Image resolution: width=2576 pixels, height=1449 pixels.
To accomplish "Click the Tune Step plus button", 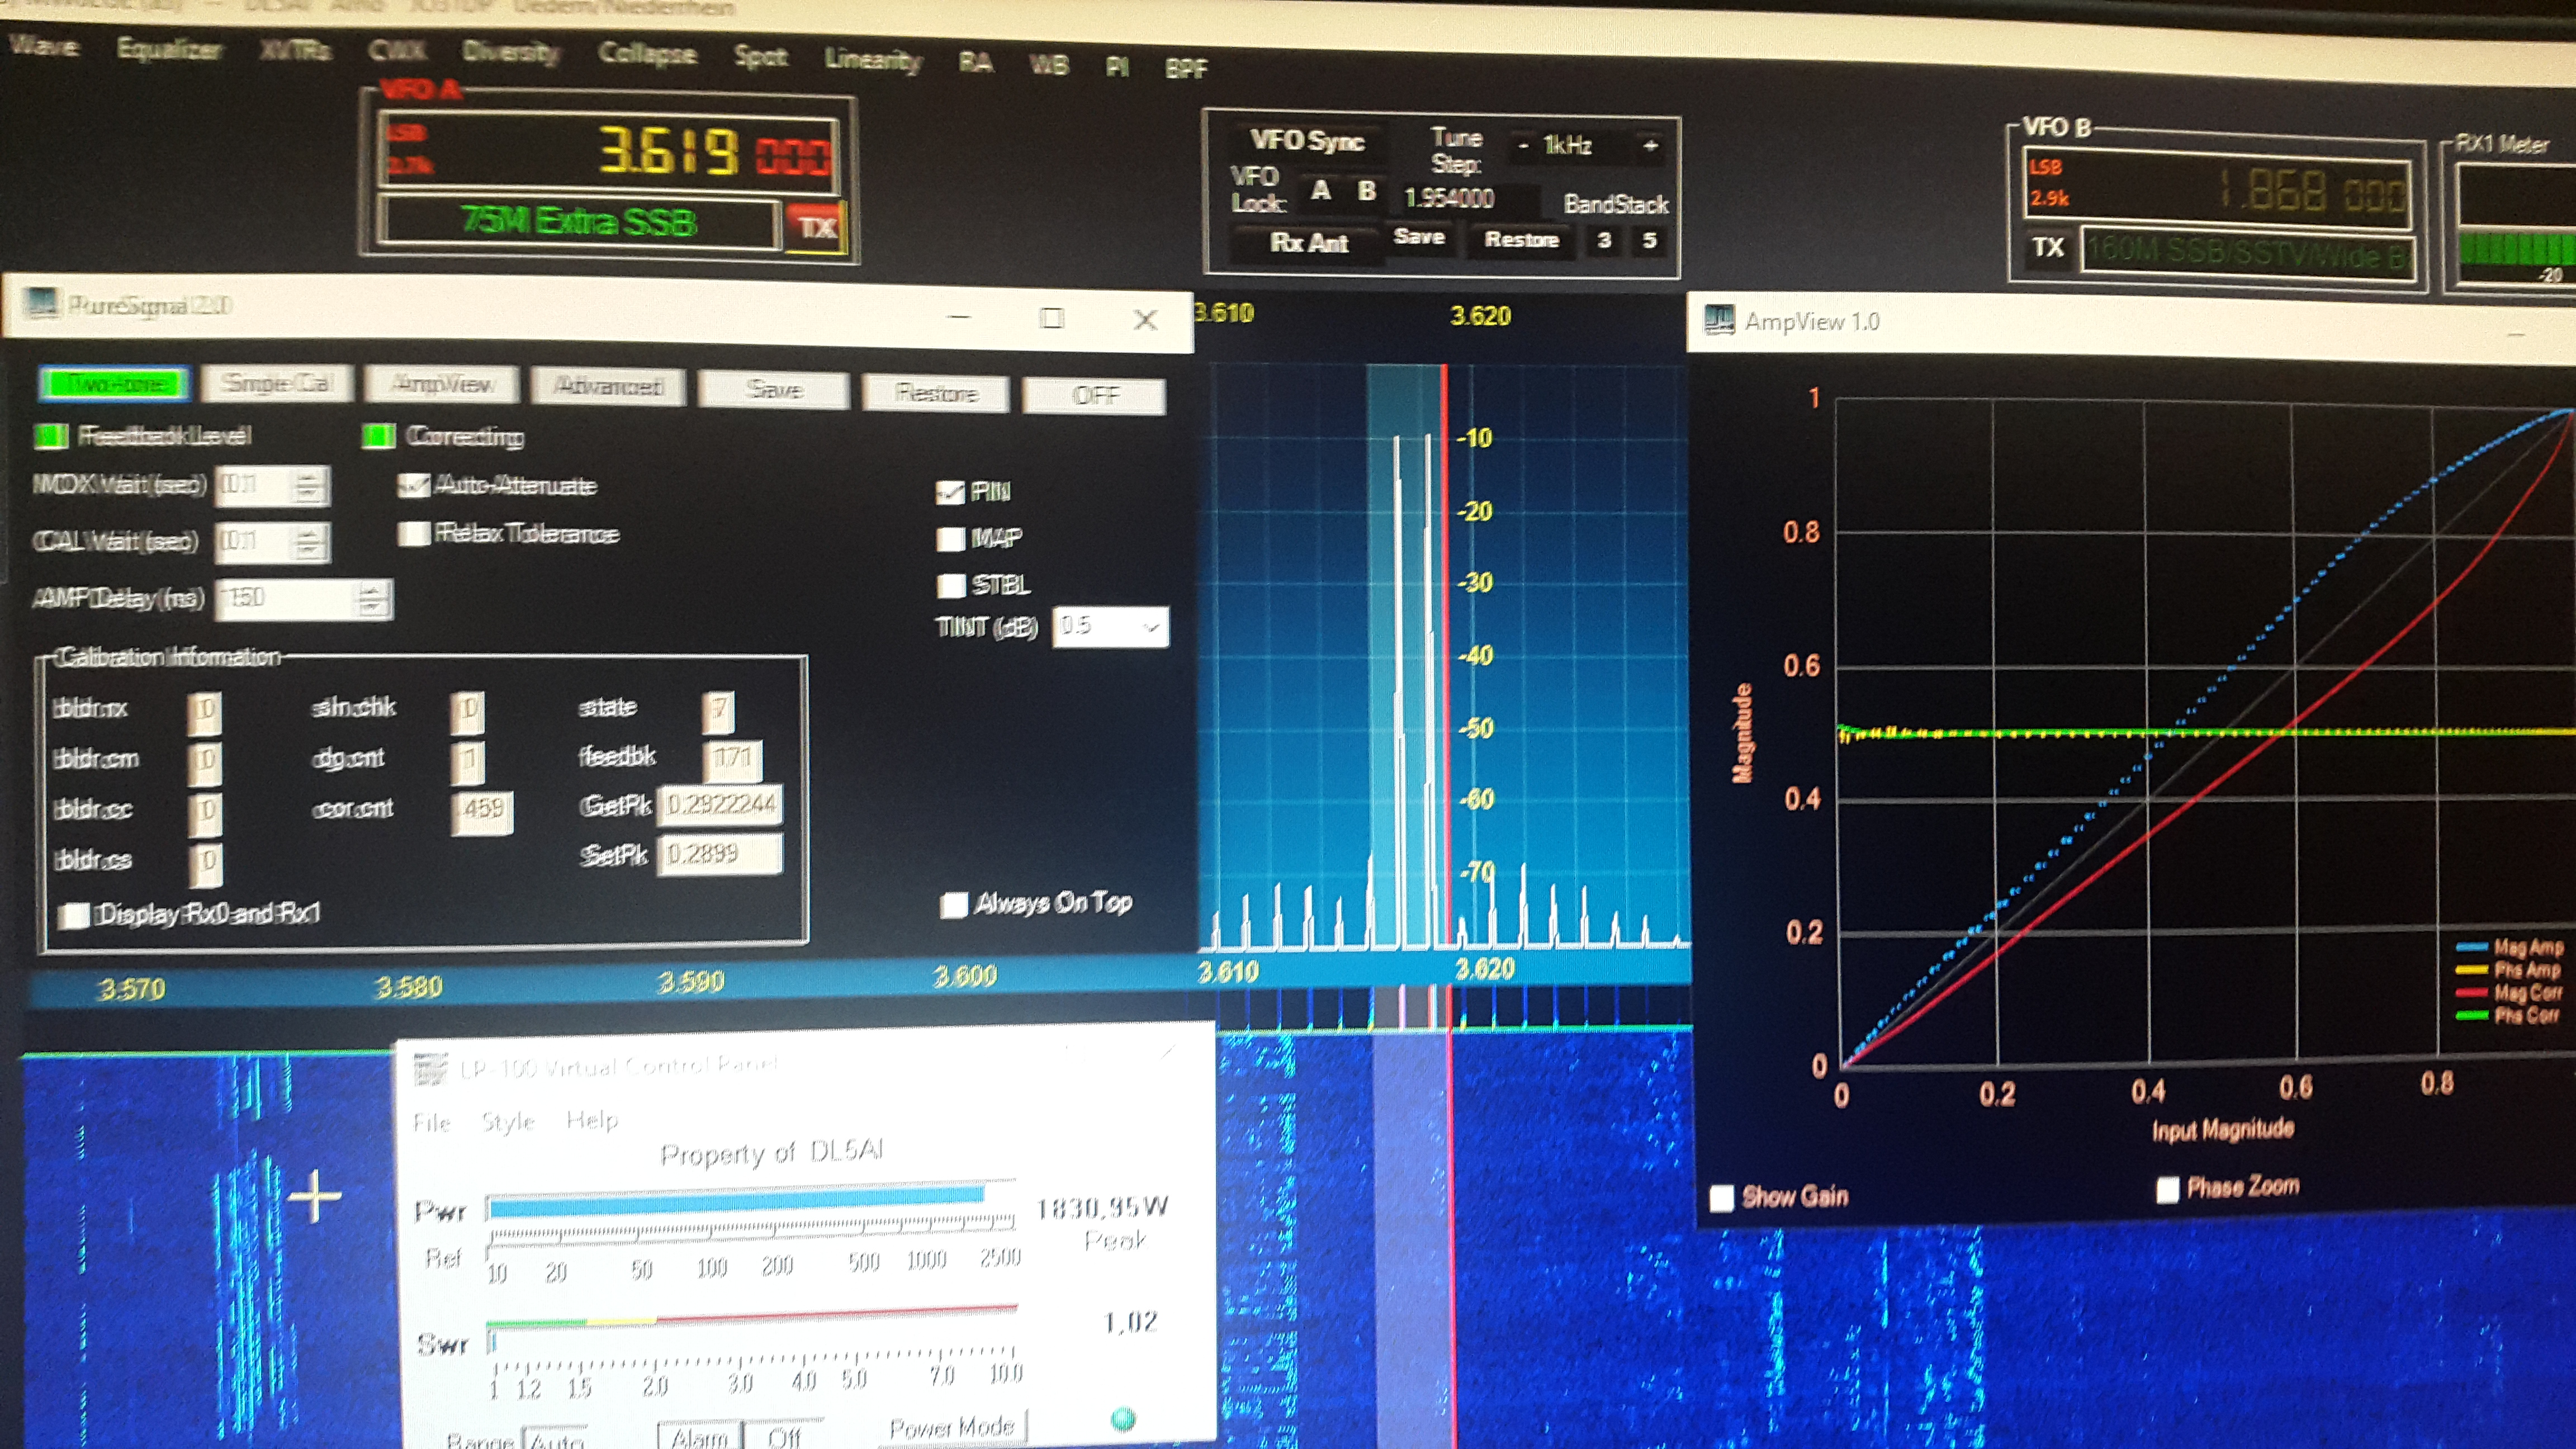I will [x=1650, y=146].
